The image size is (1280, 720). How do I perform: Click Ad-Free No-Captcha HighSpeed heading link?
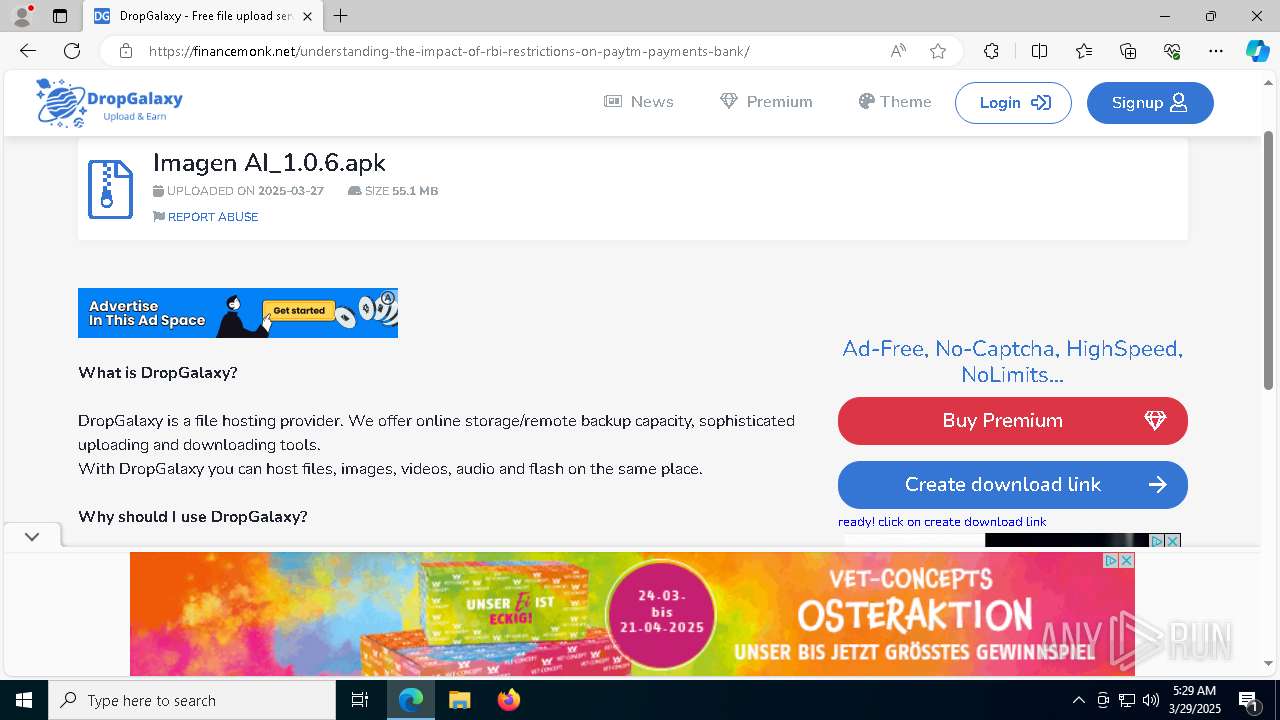click(x=1012, y=362)
